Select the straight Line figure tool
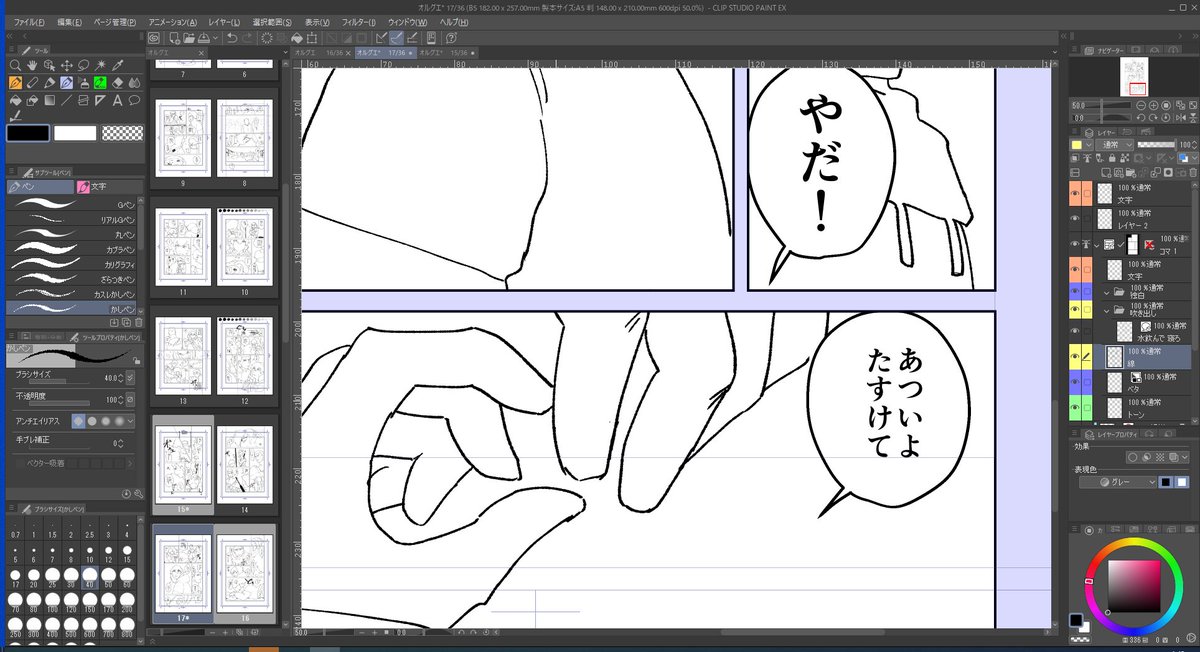 tap(66, 100)
